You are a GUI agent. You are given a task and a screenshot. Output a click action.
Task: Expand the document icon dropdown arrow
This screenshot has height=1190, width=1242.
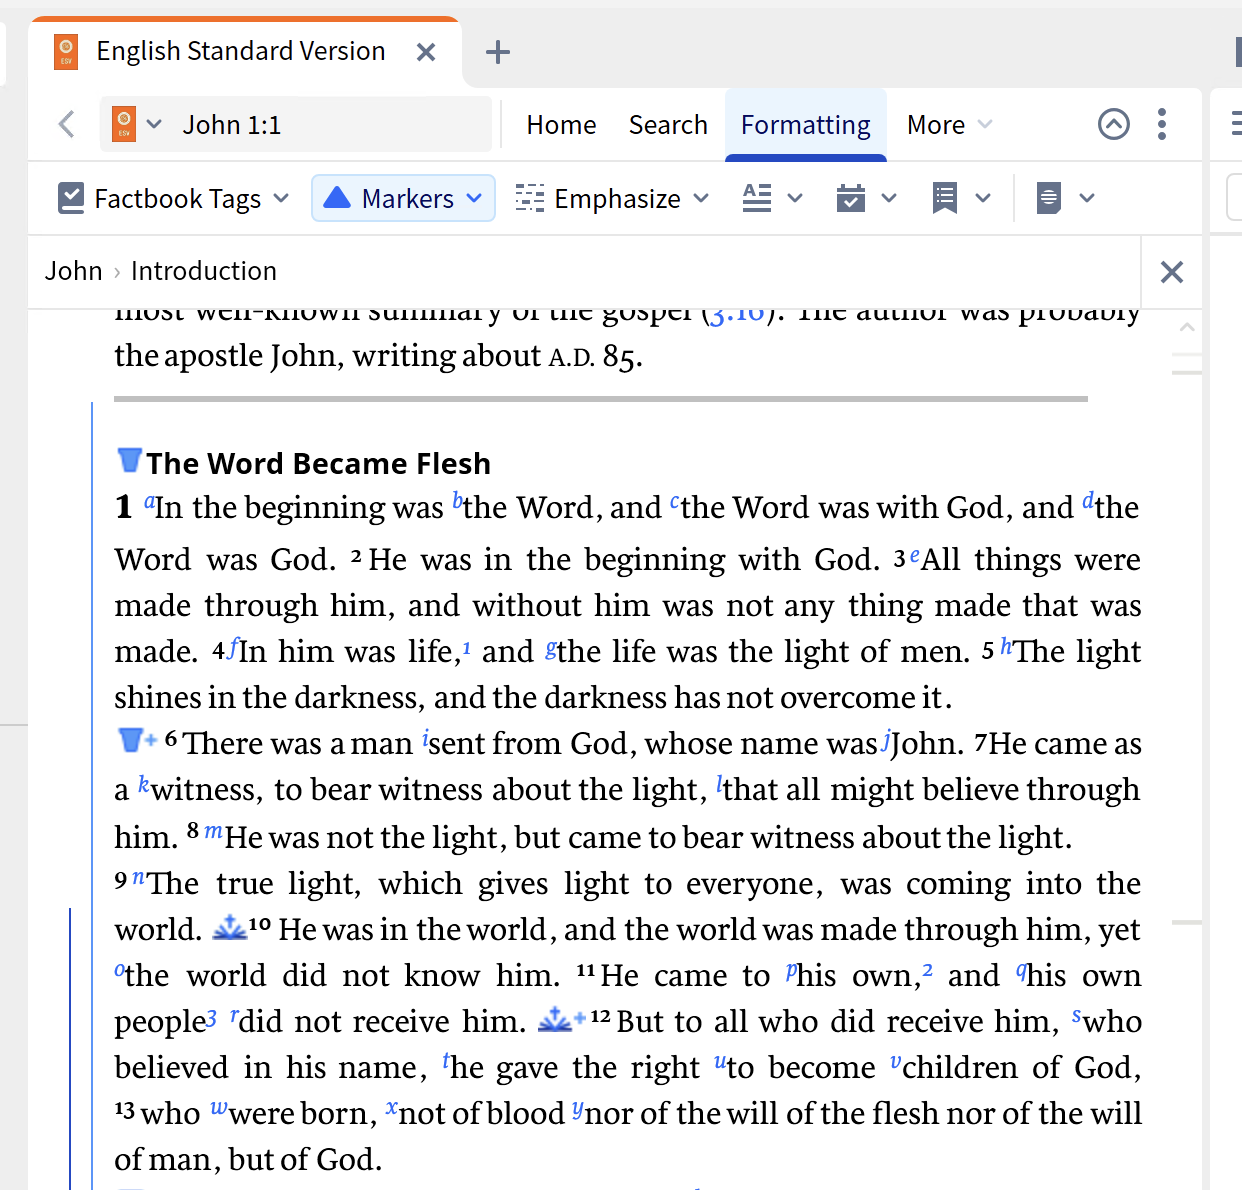[x=1087, y=198]
